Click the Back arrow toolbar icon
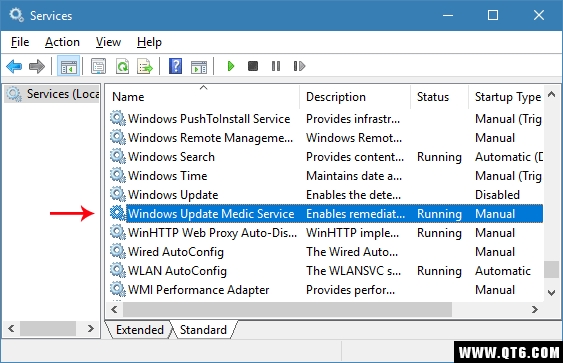This screenshot has width=563, height=363. point(14,66)
